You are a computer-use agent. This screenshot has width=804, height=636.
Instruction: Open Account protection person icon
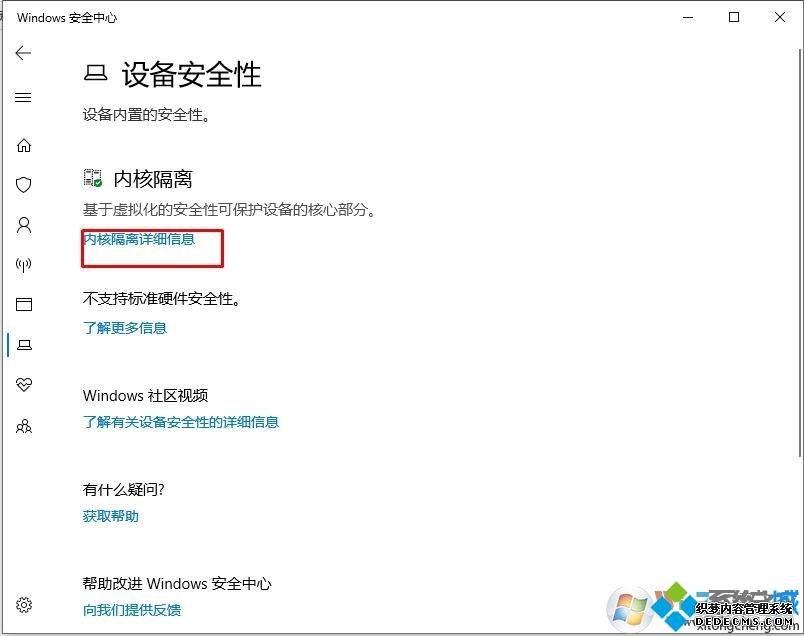pos(24,225)
